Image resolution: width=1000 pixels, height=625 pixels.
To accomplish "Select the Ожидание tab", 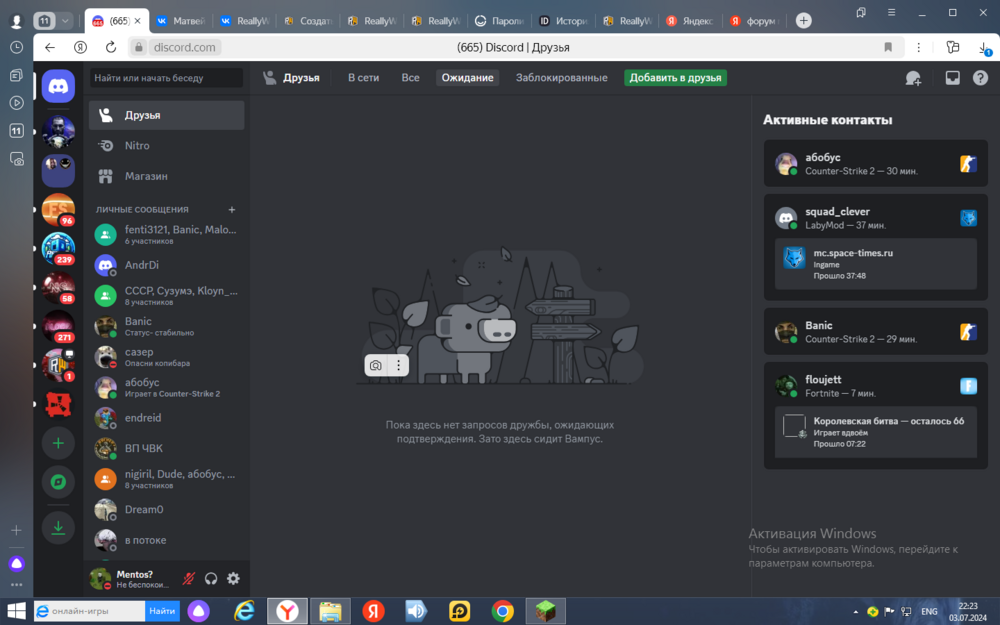I will tap(467, 78).
